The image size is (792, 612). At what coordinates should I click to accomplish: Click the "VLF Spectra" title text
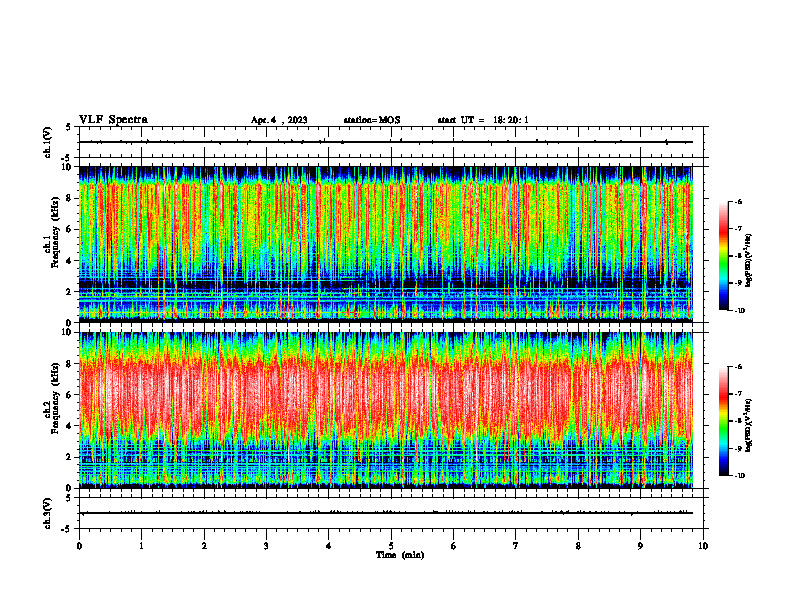click(113, 120)
